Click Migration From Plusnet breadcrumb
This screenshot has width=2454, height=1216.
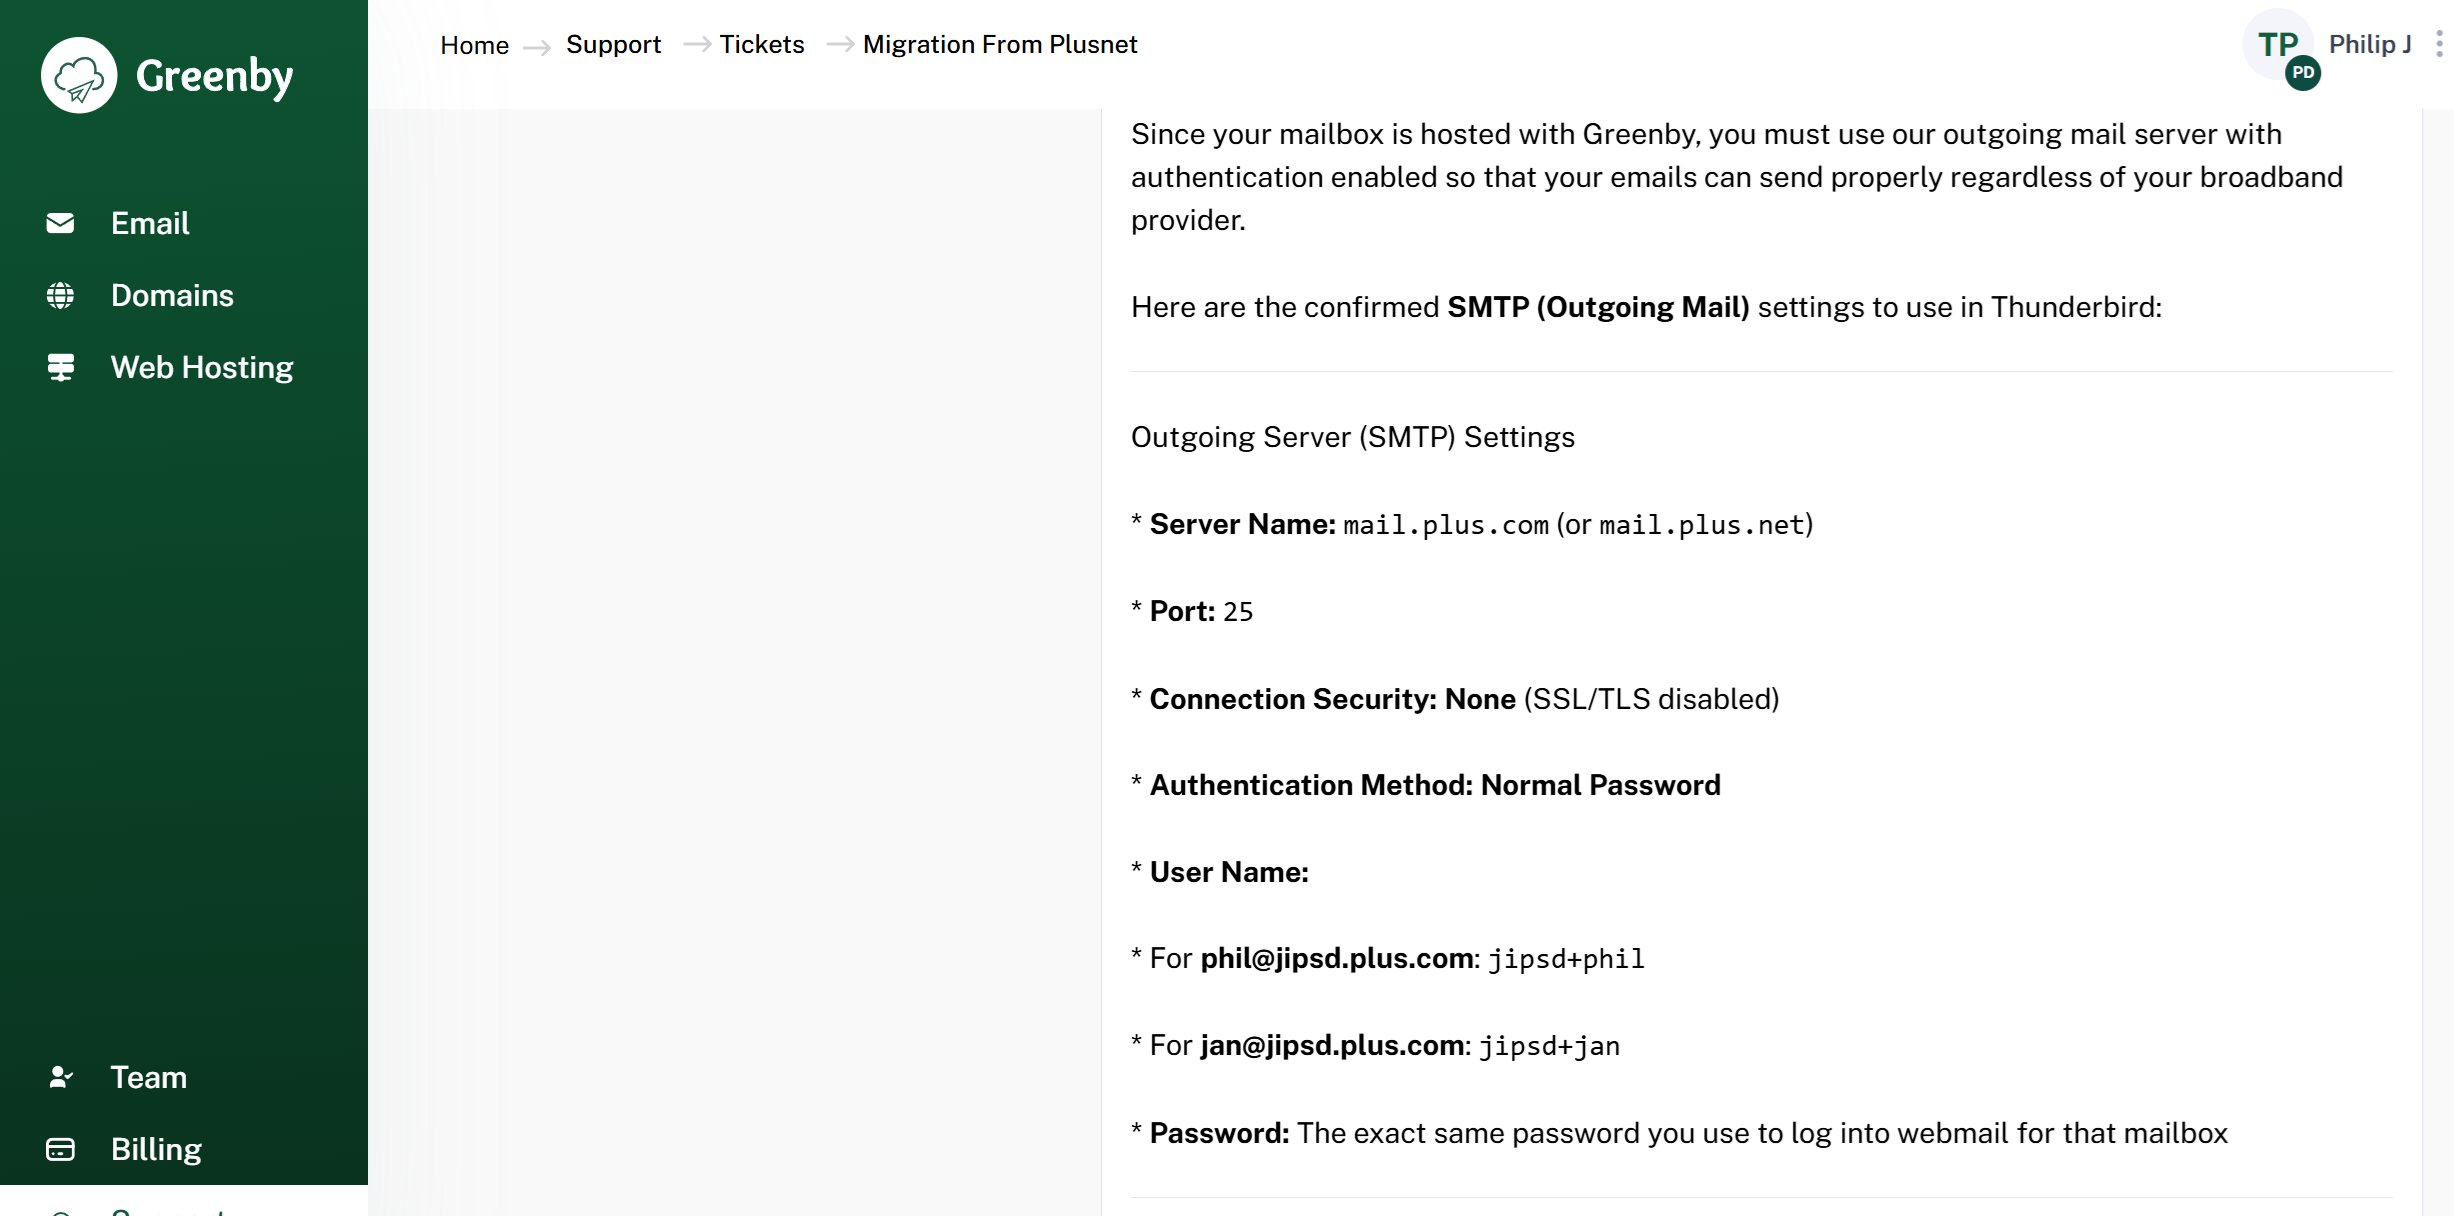click(1000, 44)
